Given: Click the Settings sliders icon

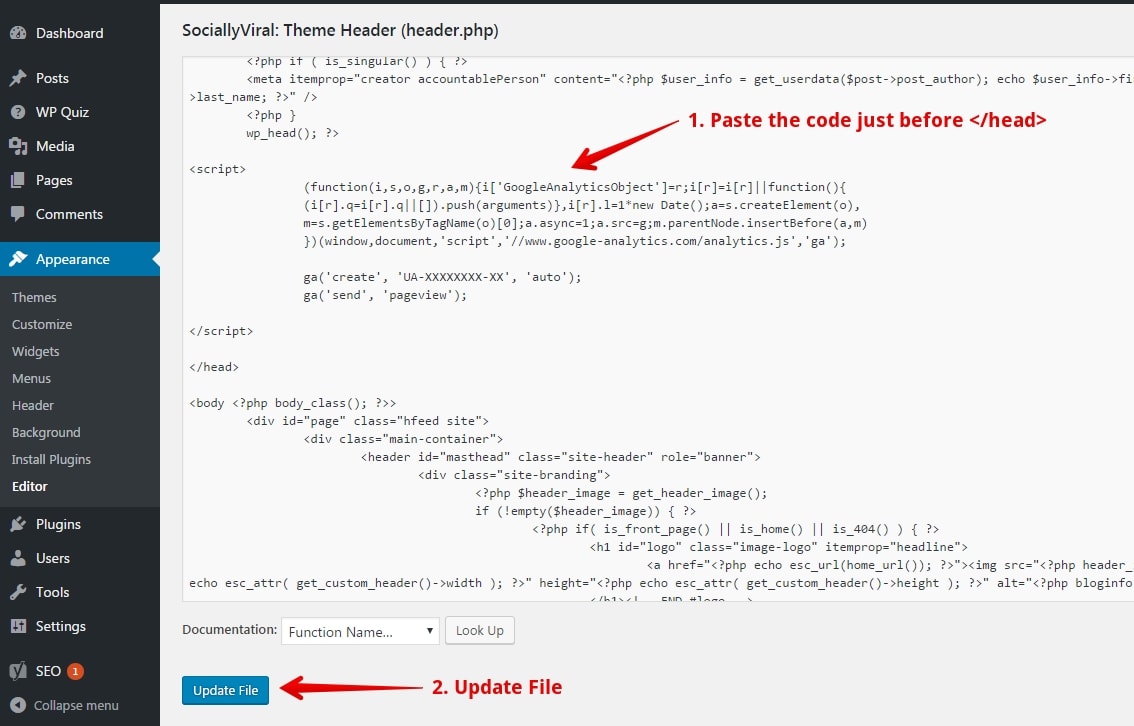Looking at the screenshot, I should [18, 626].
